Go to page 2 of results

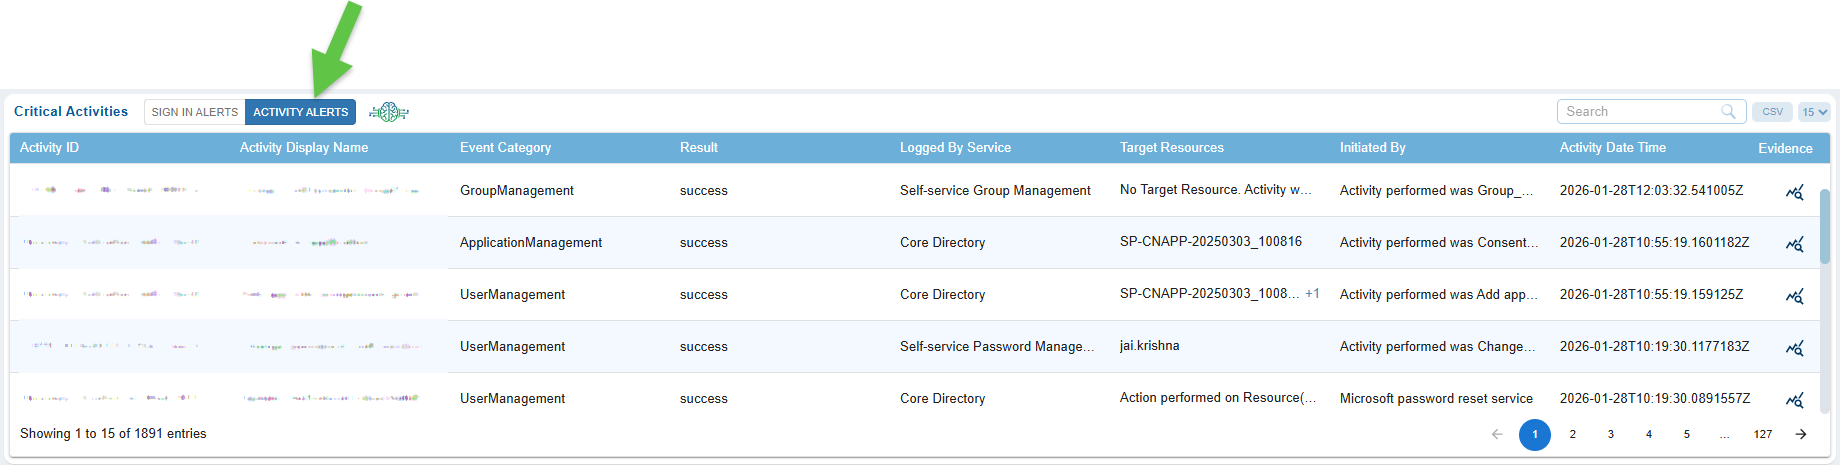1573,434
